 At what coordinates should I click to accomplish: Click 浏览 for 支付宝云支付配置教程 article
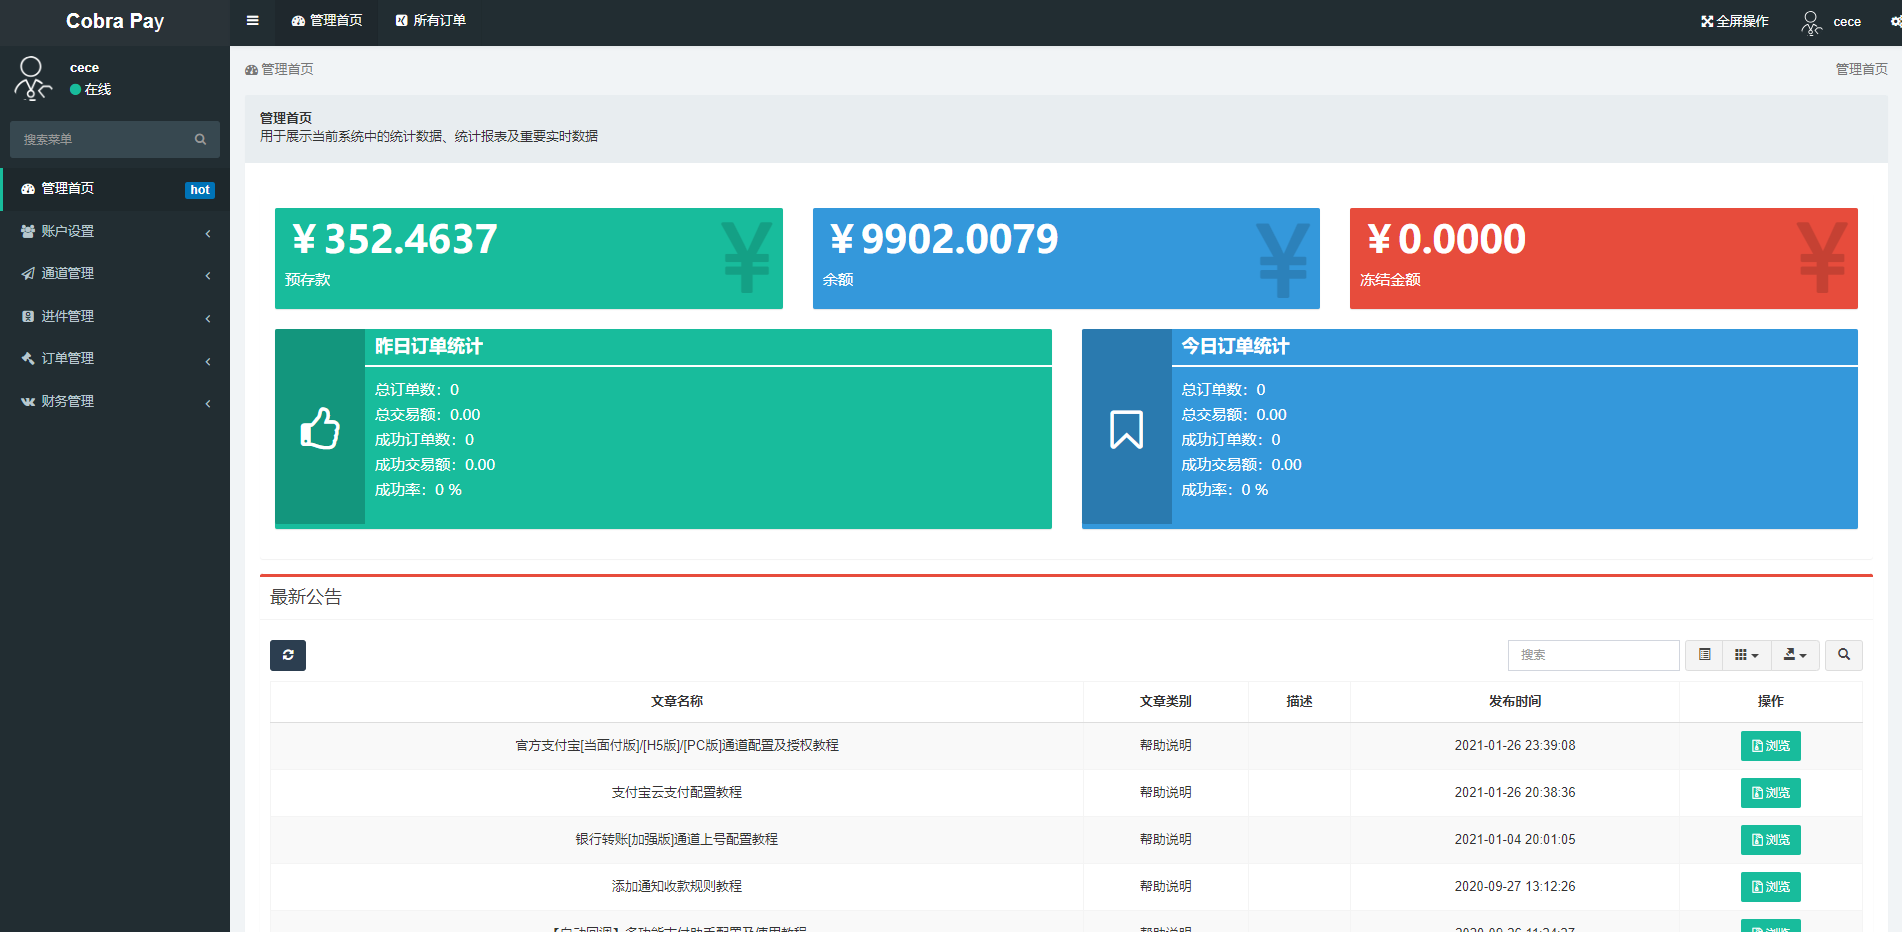pyautogui.click(x=1770, y=793)
